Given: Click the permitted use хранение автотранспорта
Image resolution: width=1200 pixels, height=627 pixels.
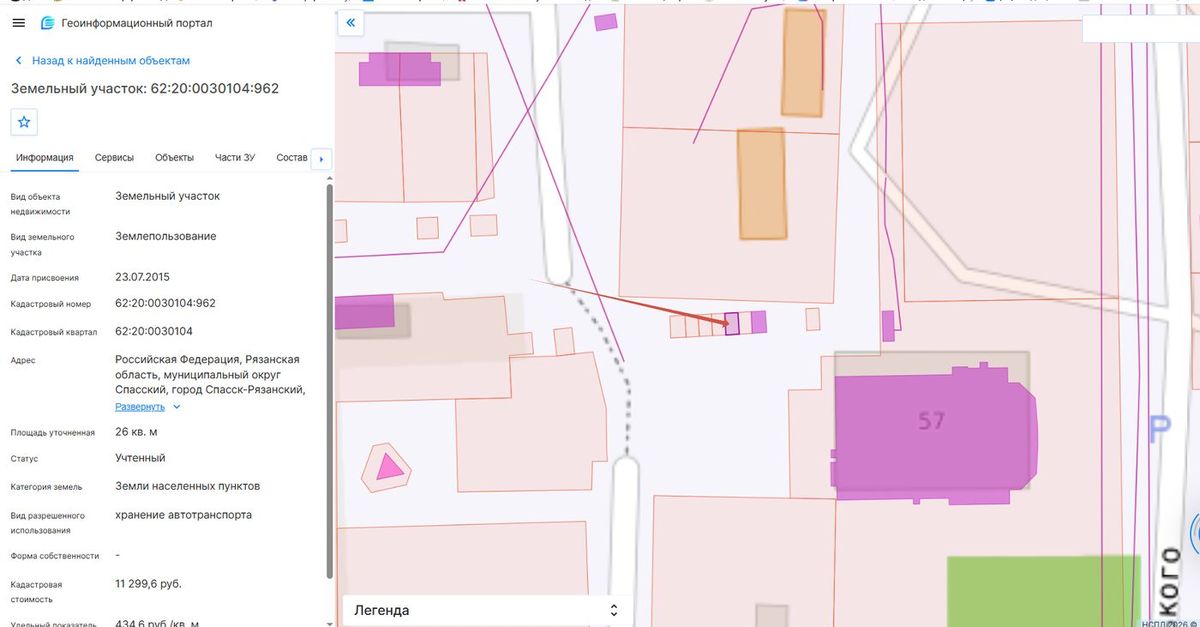Looking at the screenshot, I should (184, 515).
